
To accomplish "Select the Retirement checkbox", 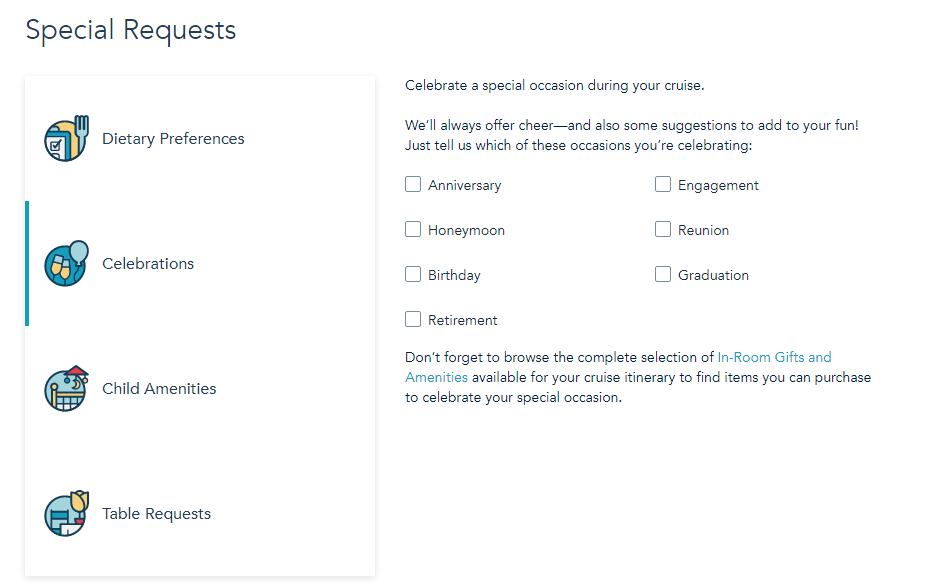I will (x=413, y=319).
